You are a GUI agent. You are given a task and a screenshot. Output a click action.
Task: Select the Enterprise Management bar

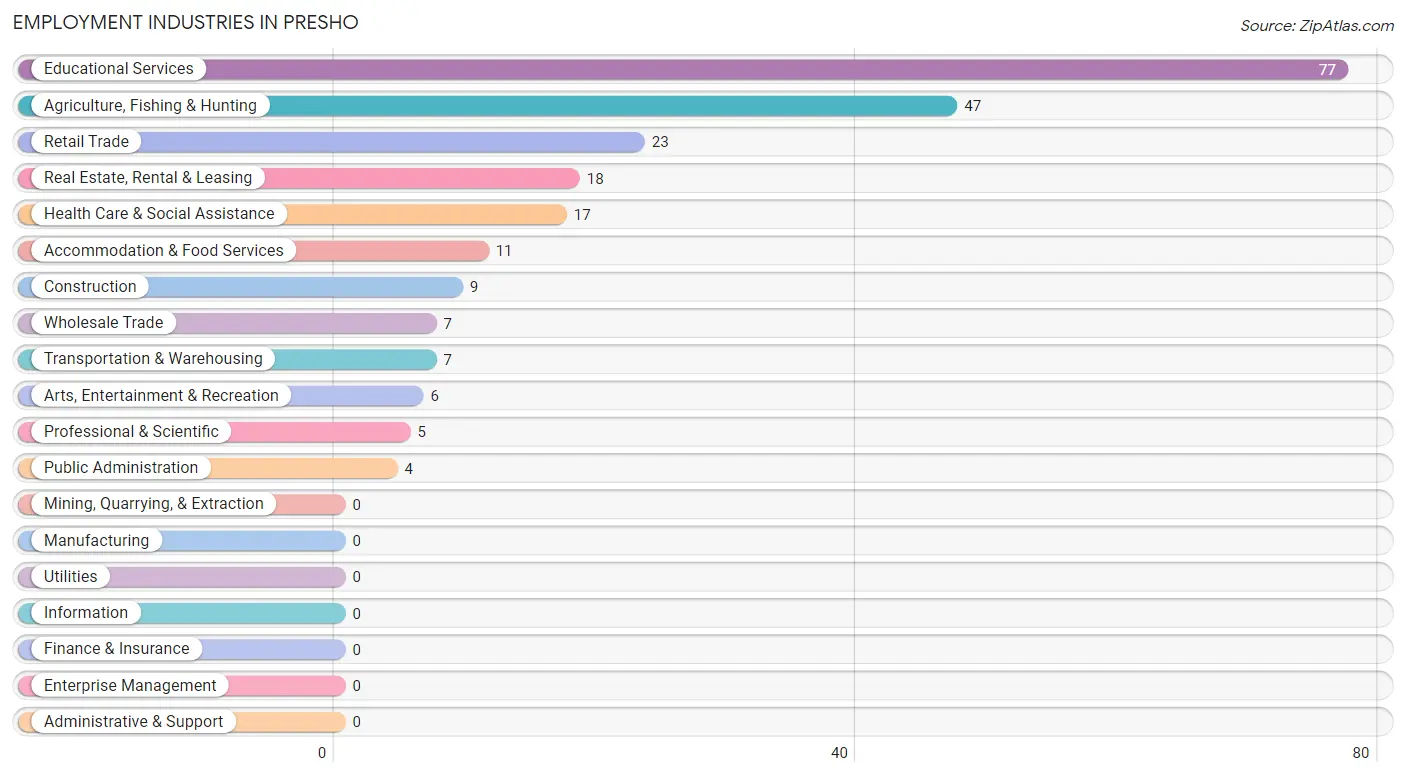tap(181, 686)
